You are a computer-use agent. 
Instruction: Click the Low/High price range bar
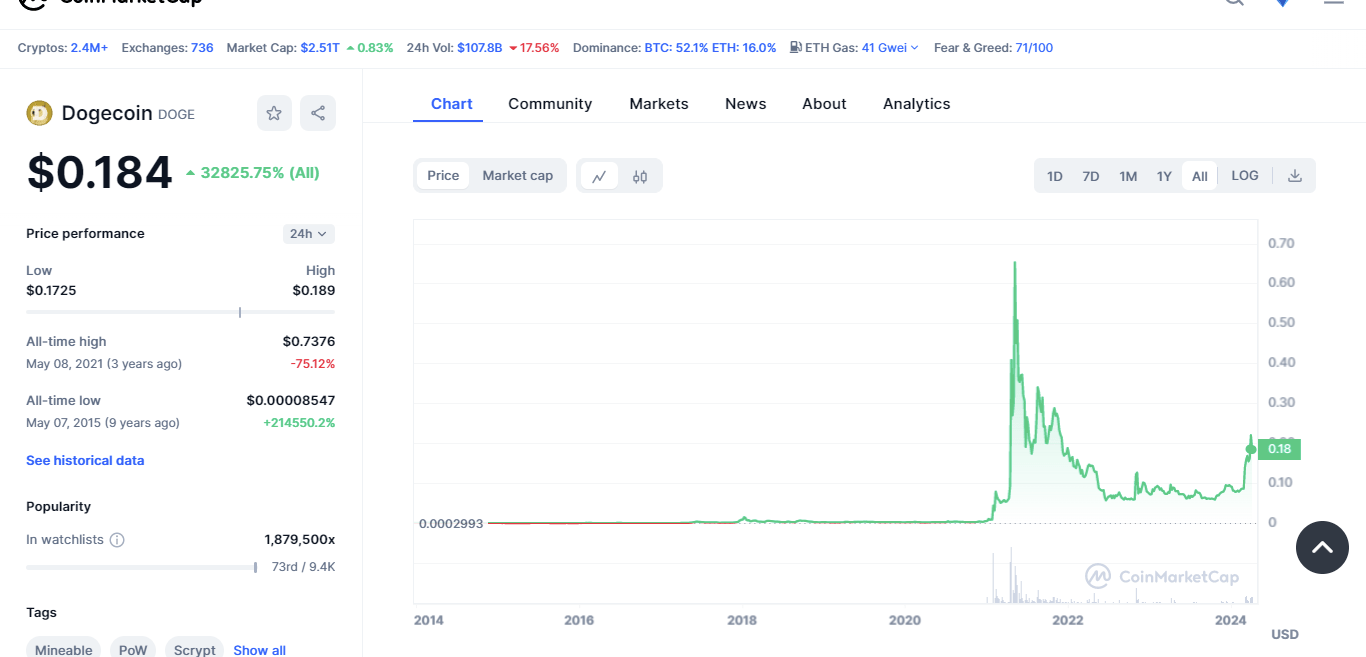coord(181,312)
